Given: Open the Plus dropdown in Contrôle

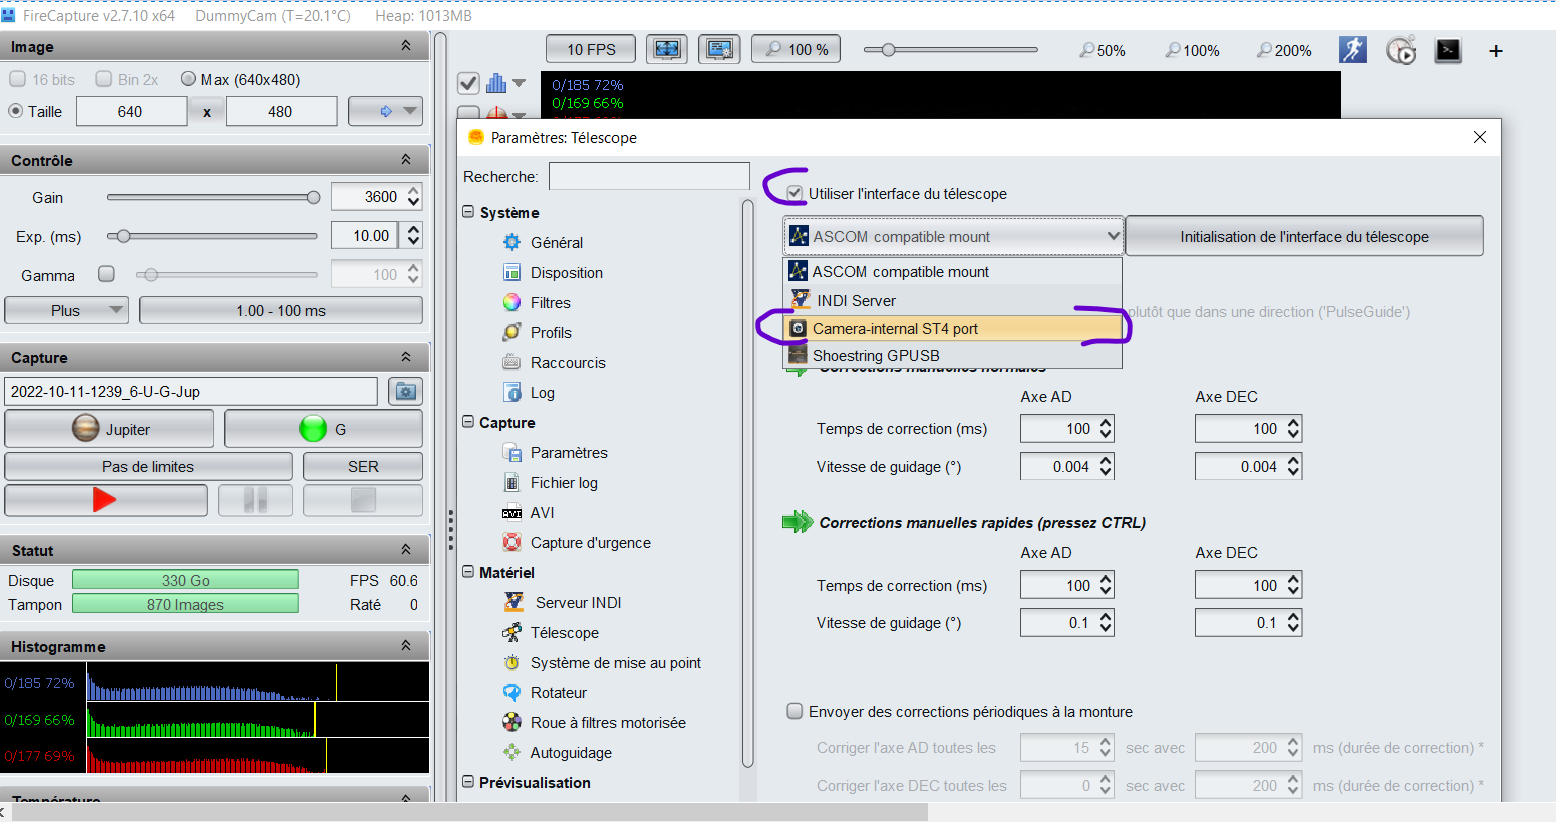Looking at the screenshot, I should click(x=66, y=310).
